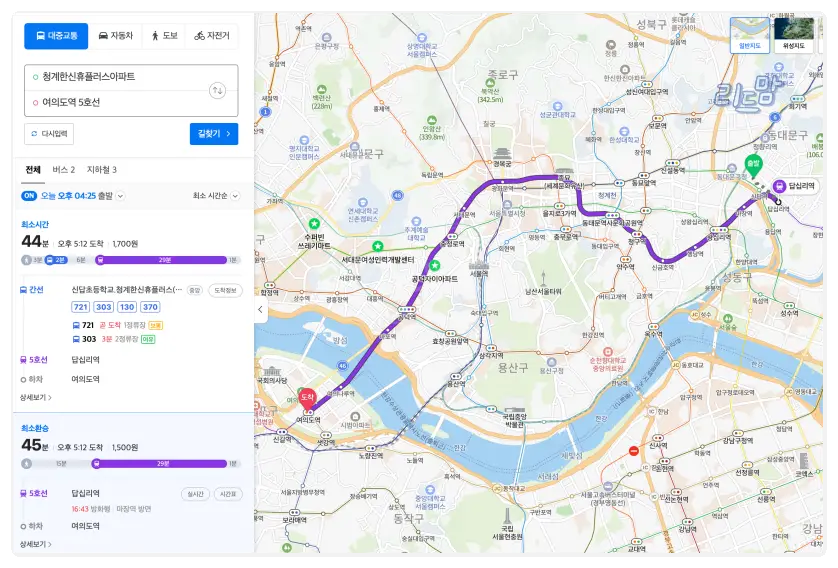Swap origin and destination with arrows icon

pos(218,90)
